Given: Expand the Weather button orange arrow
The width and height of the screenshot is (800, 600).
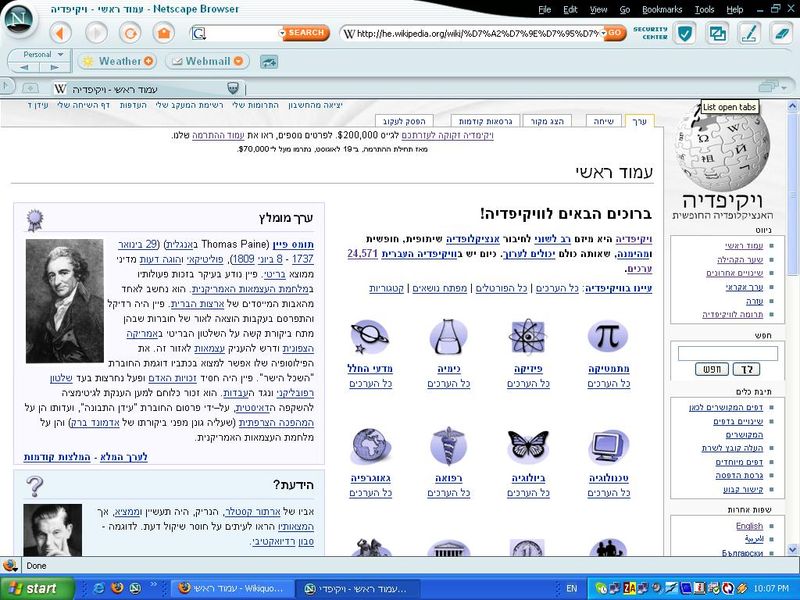Looking at the screenshot, I should [148, 61].
